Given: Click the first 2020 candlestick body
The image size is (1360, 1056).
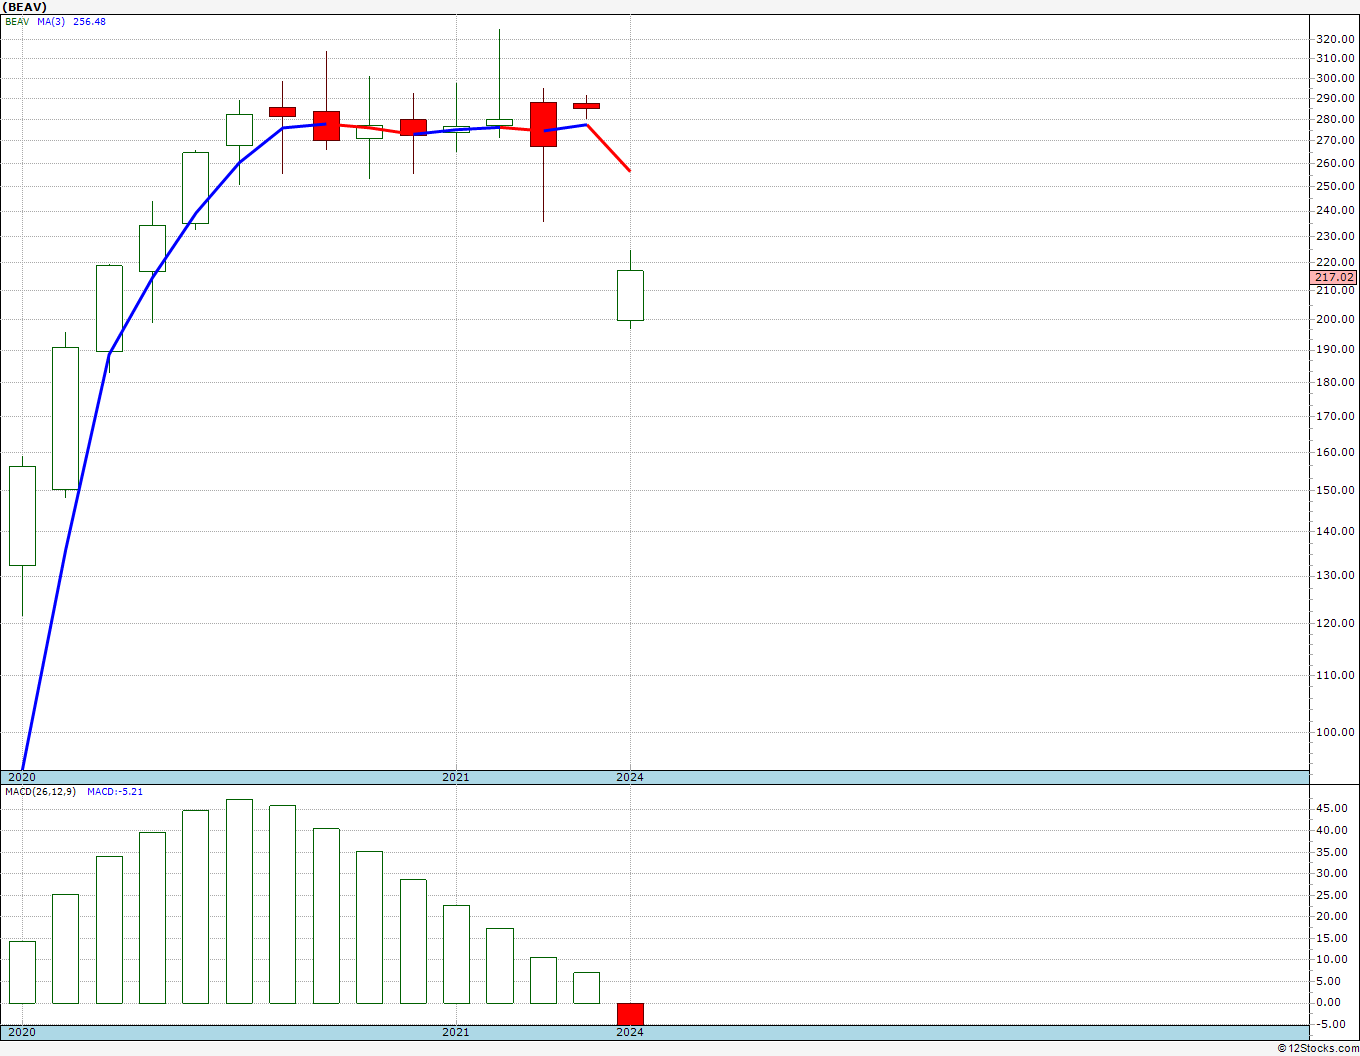Looking at the screenshot, I should (x=22, y=516).
